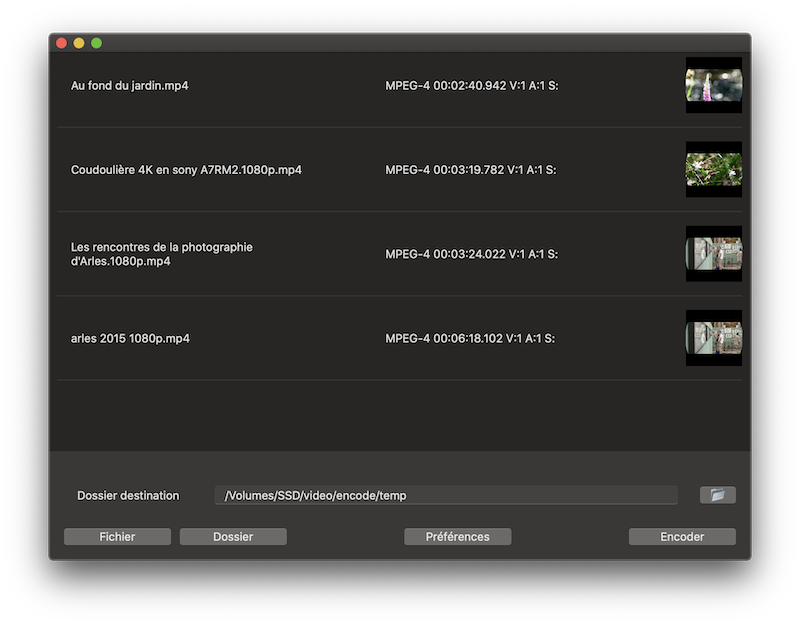Screen dimensions: 800x625
Task: Click the thumbnail for Au fond du jardin.mp4
Action: 714,85
